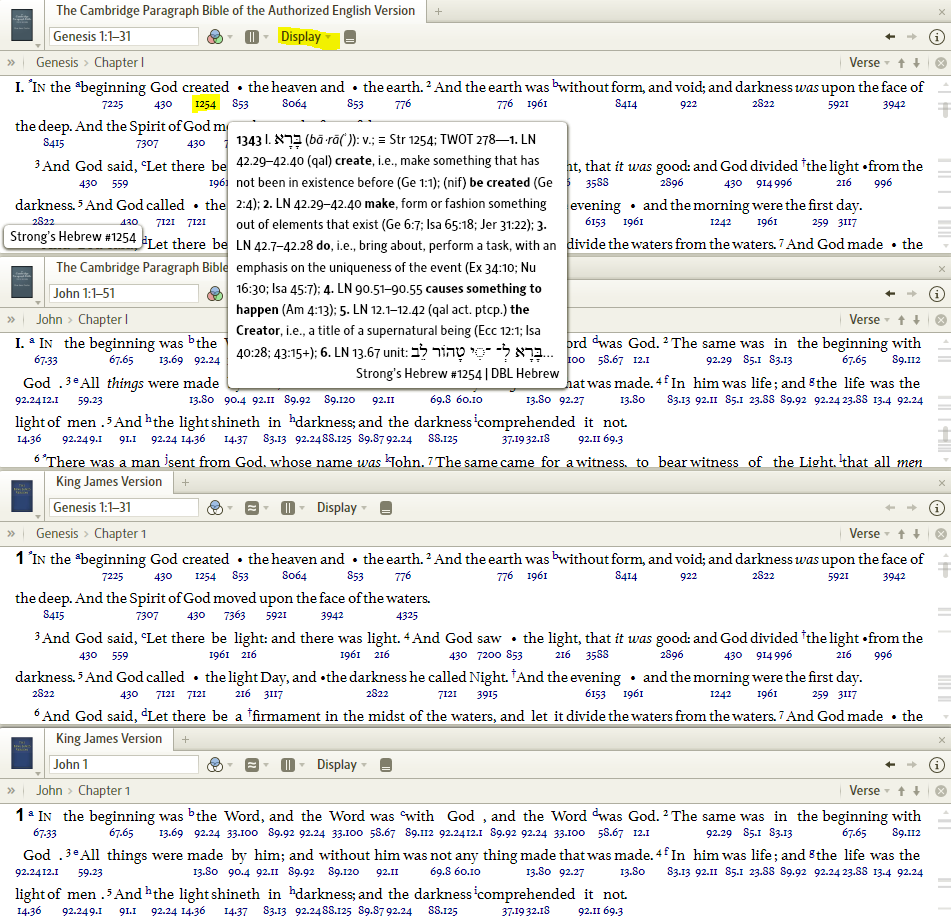
Task: Click Strong's number 8064 in KJV Genesis panel
Action: click(x=294, y=576)
